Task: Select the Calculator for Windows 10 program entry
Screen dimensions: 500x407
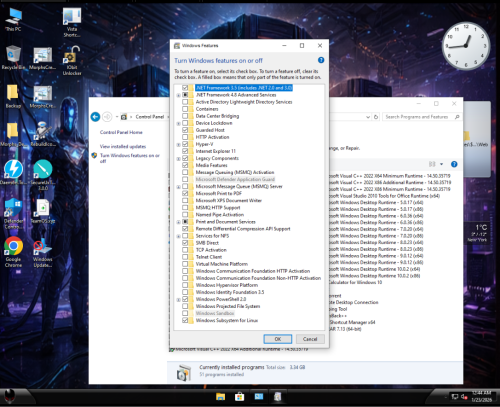Action: (x=356, y=282)
